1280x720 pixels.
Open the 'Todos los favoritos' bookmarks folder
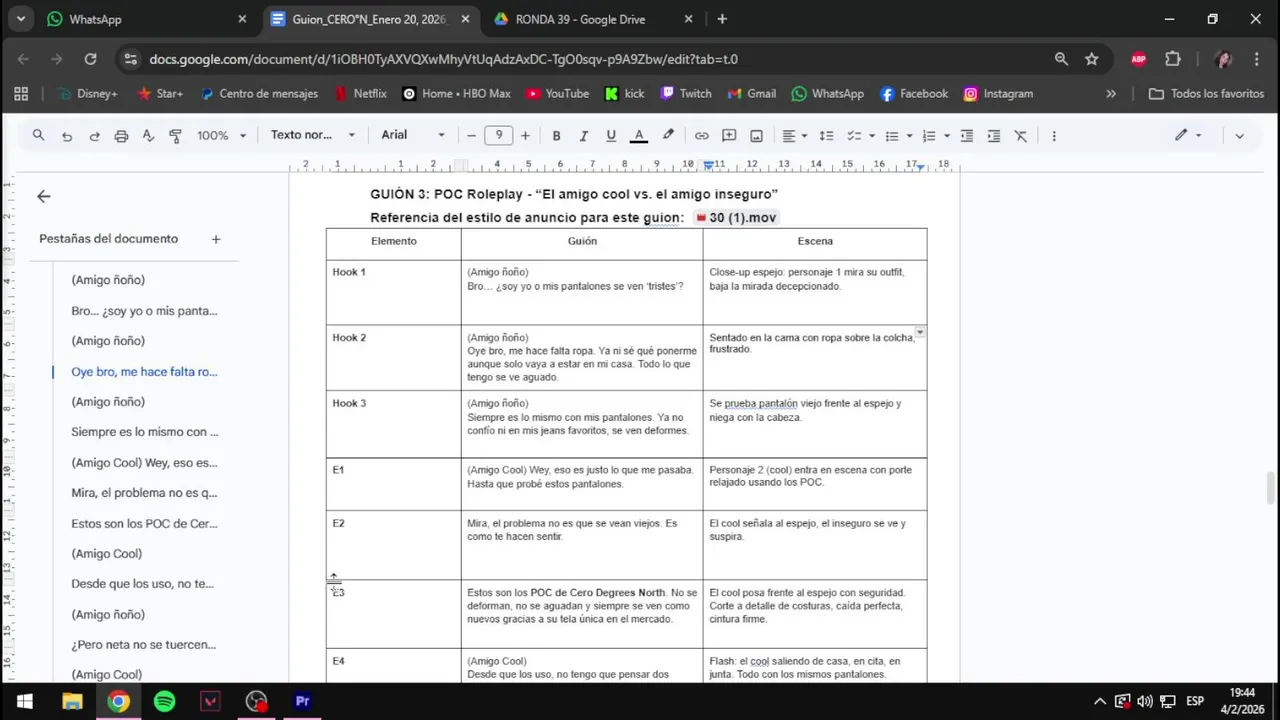1207,94
